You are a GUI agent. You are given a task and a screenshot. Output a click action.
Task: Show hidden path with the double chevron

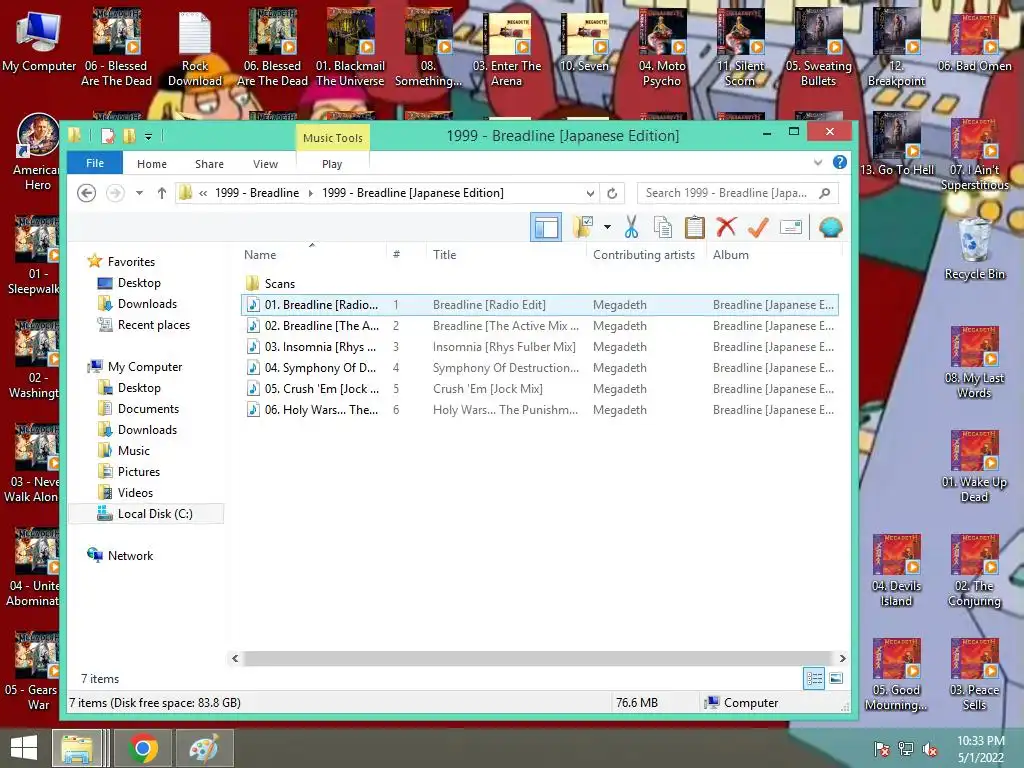[203, 193]
